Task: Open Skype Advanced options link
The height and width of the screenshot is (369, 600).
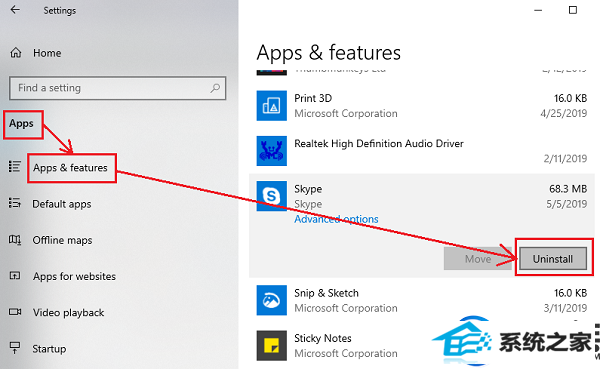Action: (336, 219)
